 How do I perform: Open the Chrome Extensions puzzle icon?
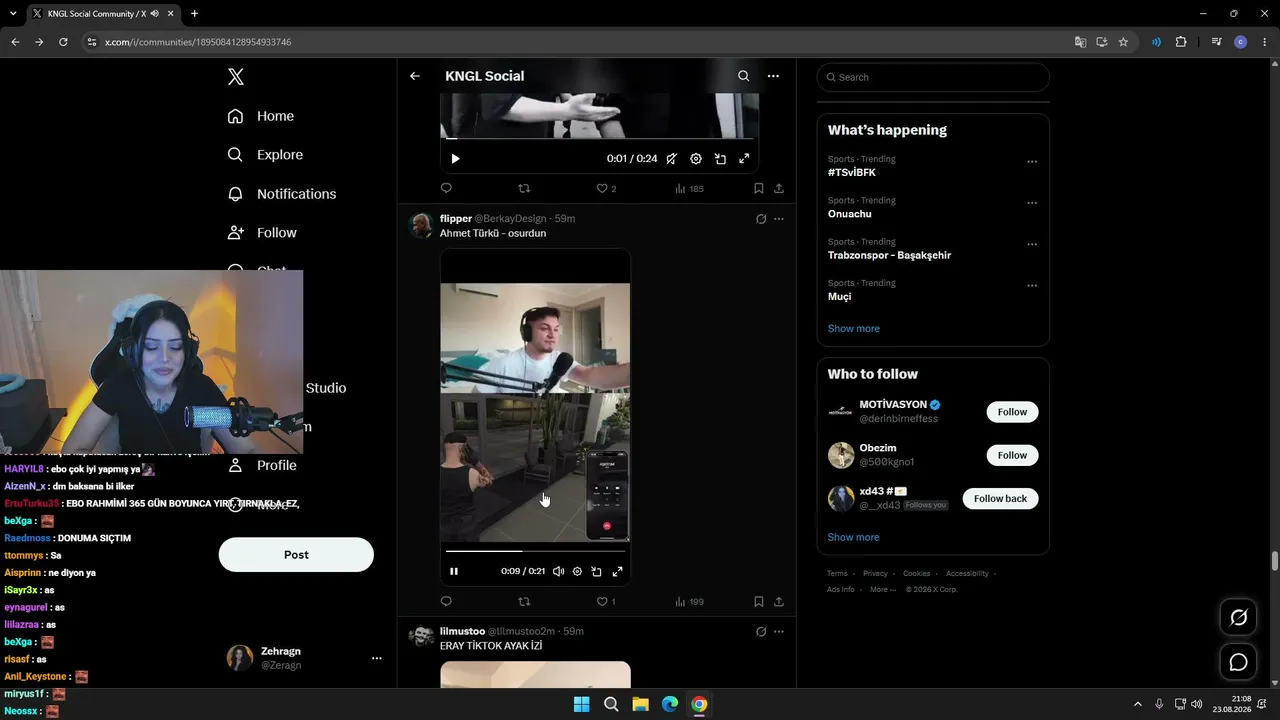tap(1181, 42)
